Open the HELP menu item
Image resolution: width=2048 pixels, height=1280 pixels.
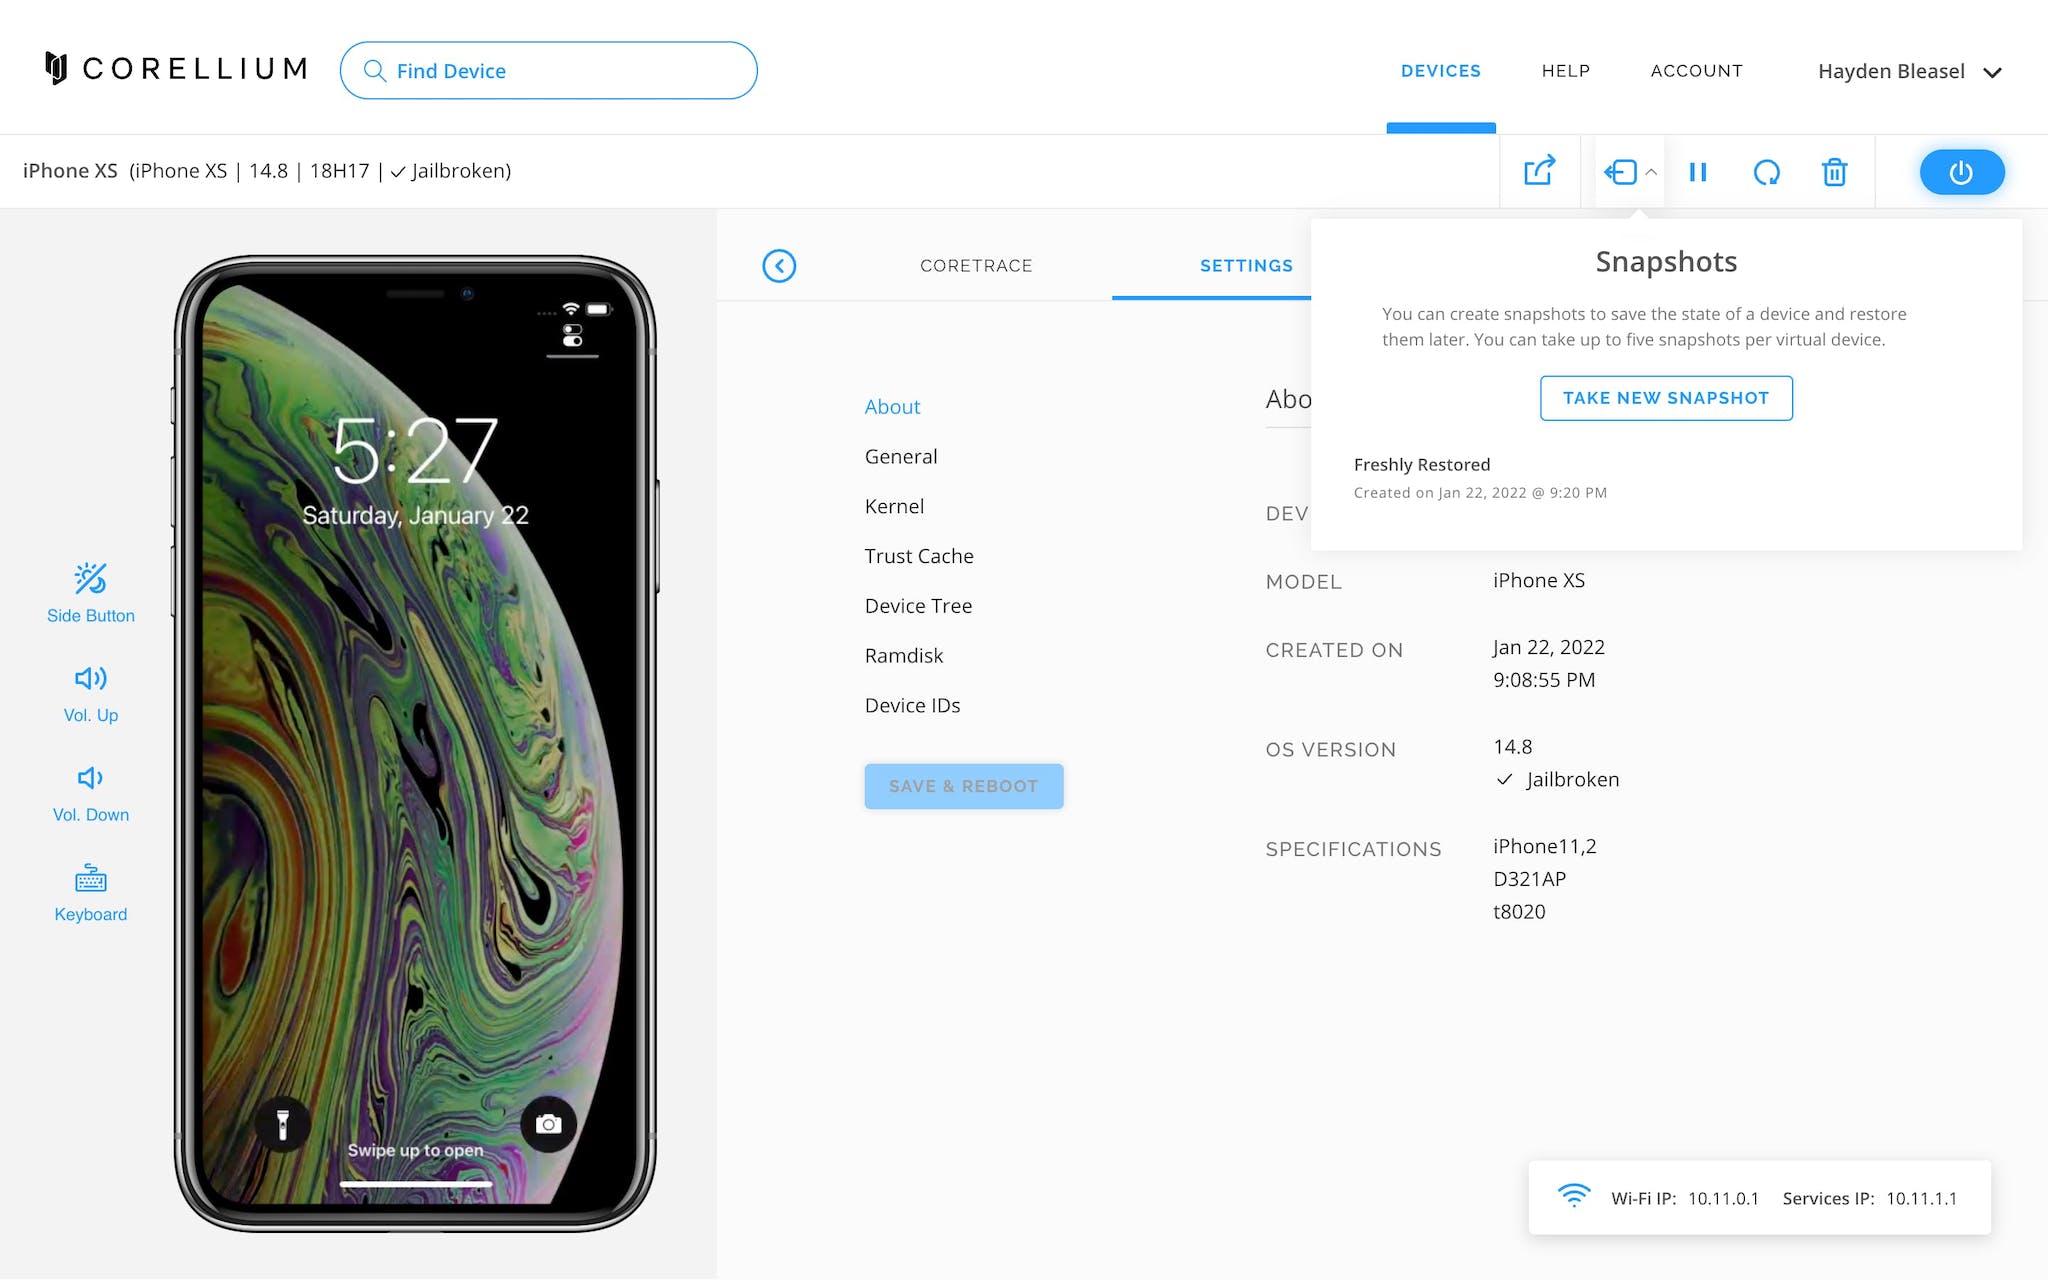pyautogui.click(x=1566, y=71)
